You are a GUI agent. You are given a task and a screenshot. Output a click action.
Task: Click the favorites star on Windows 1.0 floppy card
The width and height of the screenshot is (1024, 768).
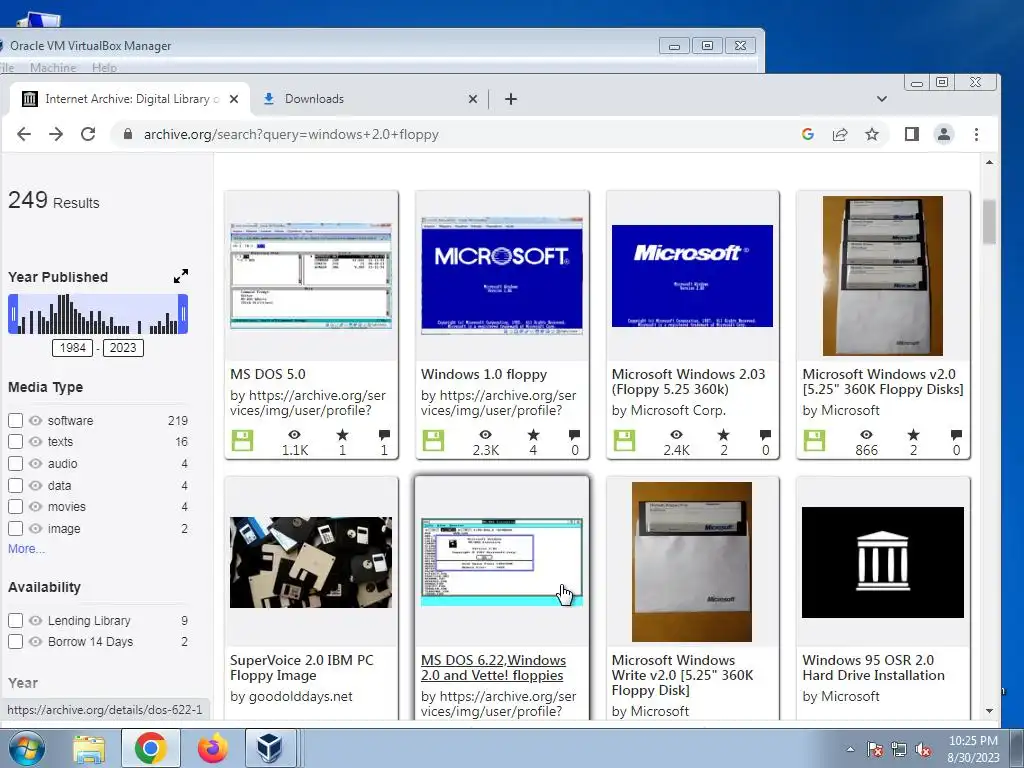tap(534, 435)
